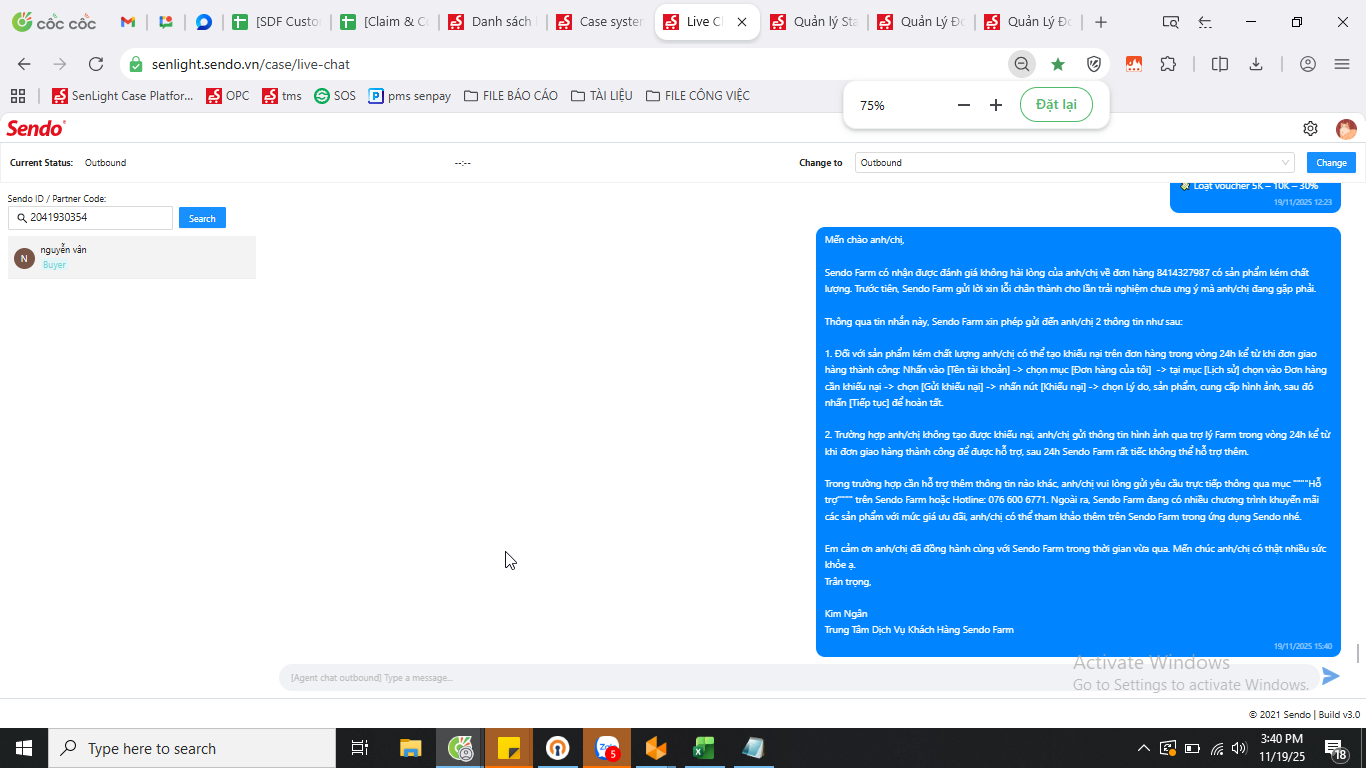Screen dimensions: 1366x768
Task: Open Sticky Notes on the taskbar
Action: pos(509,748)
